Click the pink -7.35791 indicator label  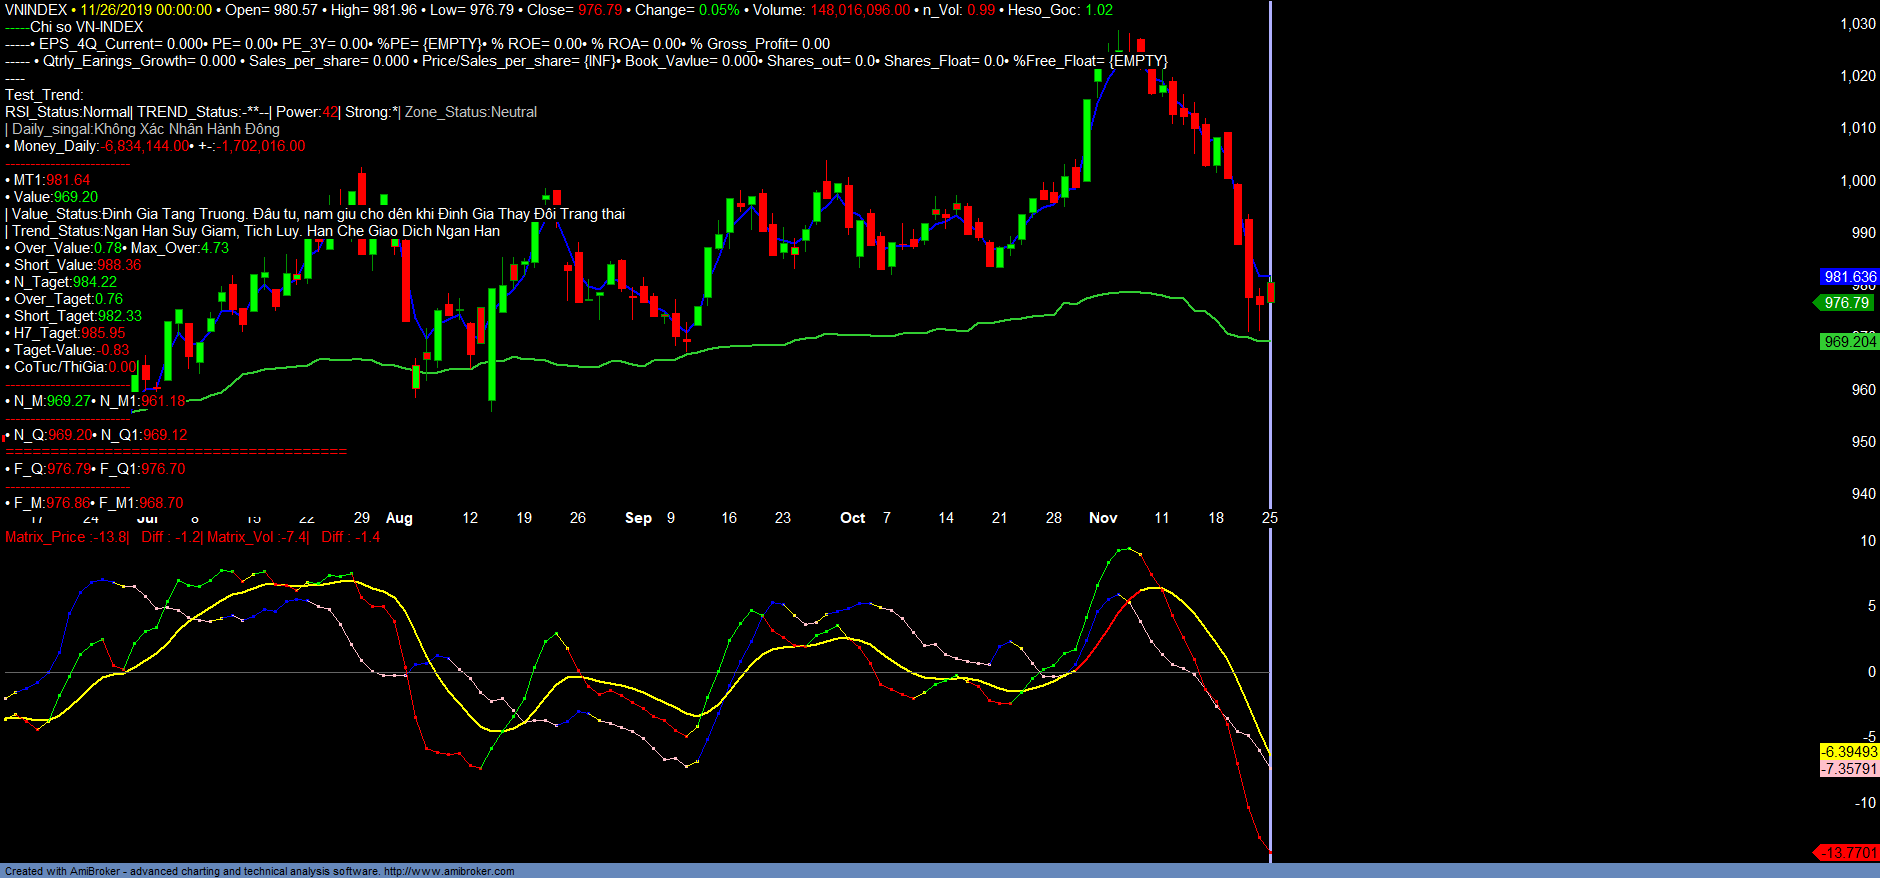pyautogui.click(x=1849, y=769)
